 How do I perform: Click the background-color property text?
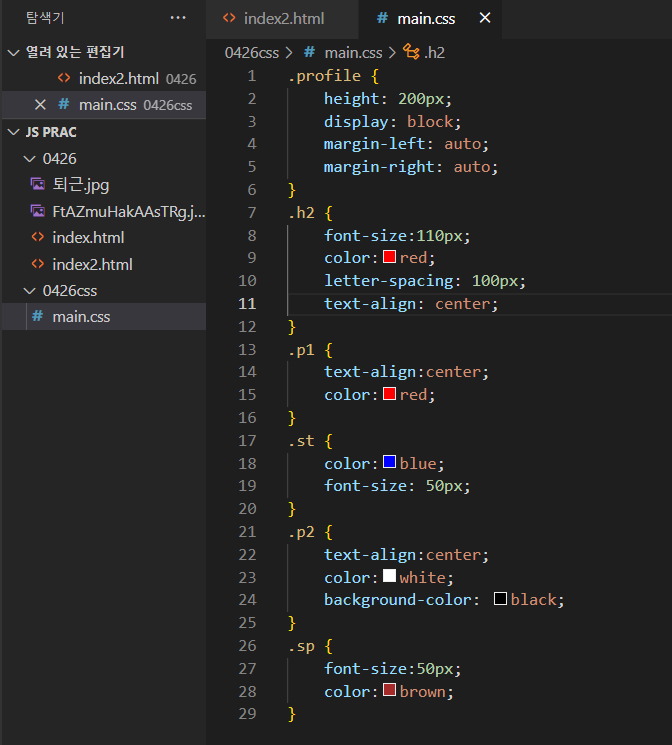click(398, 600)
